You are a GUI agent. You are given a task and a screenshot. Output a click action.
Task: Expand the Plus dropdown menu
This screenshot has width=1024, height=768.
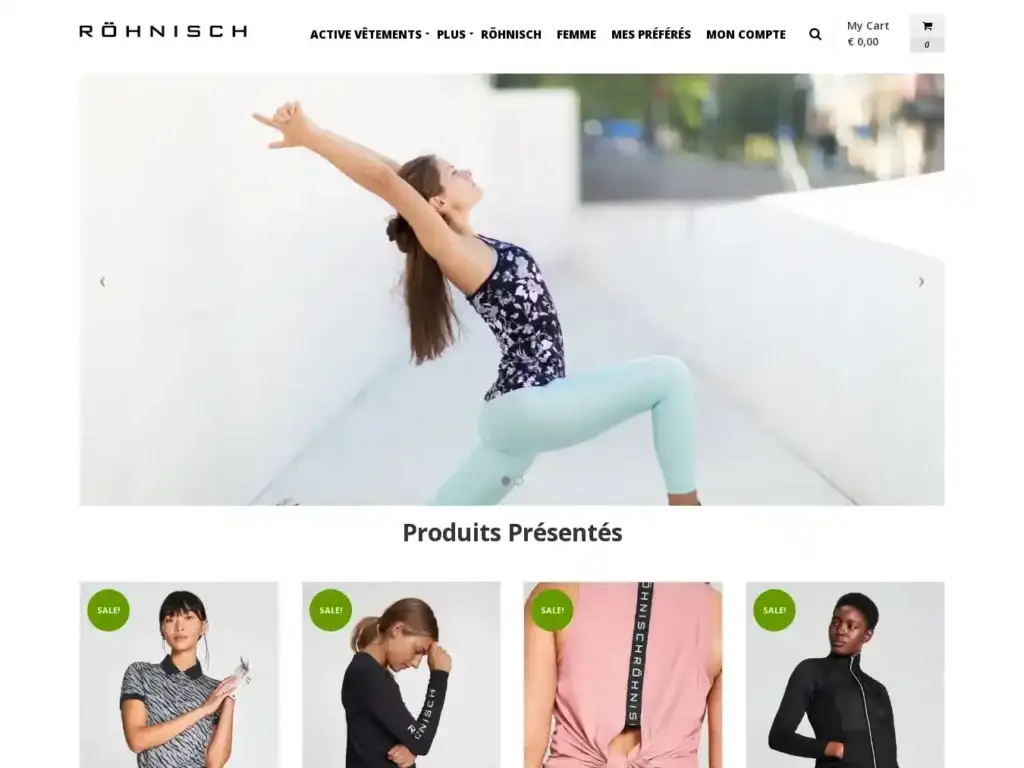[455, 35]
